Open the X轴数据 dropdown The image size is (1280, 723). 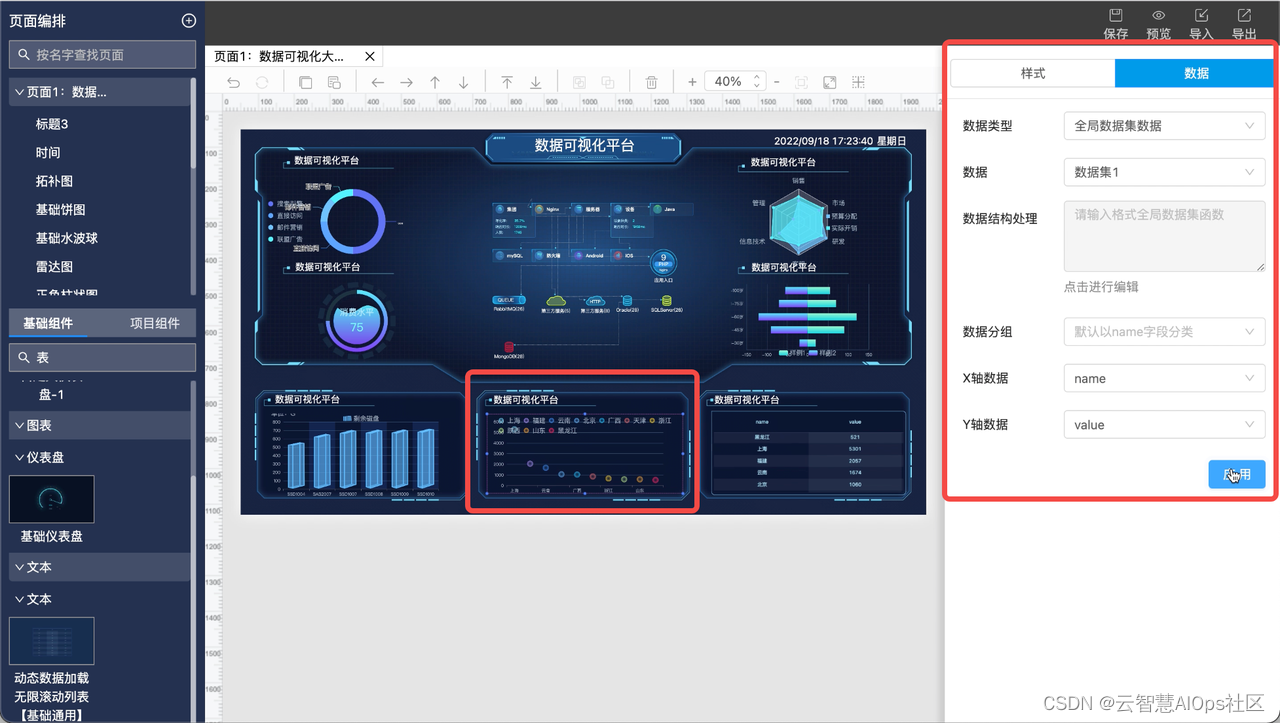pyautogui.click(x=1165, y=378)
